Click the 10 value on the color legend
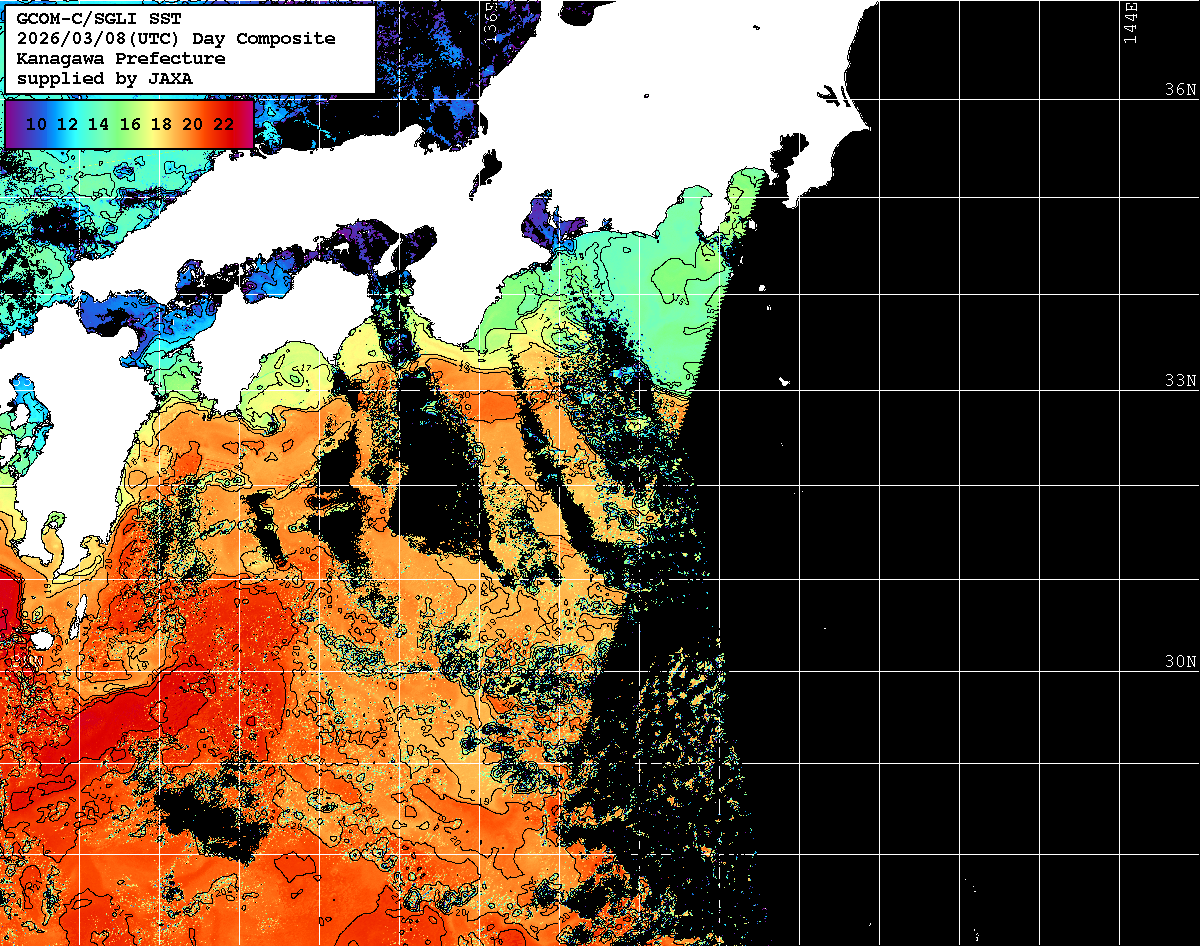This screenshot has height=946, width=1200. pos(36,124)
